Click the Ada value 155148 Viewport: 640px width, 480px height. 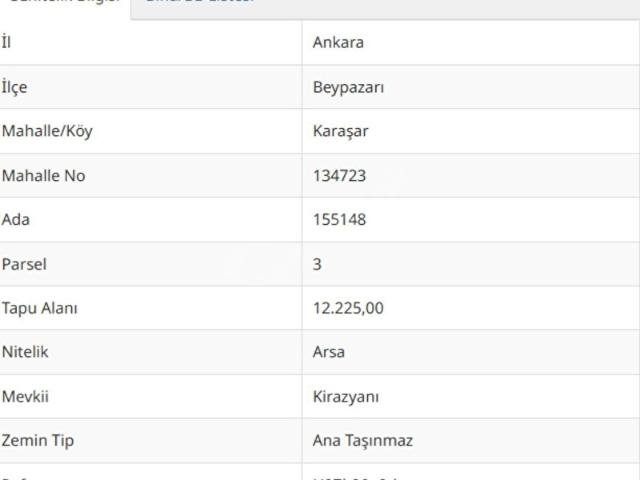[339, 220]
